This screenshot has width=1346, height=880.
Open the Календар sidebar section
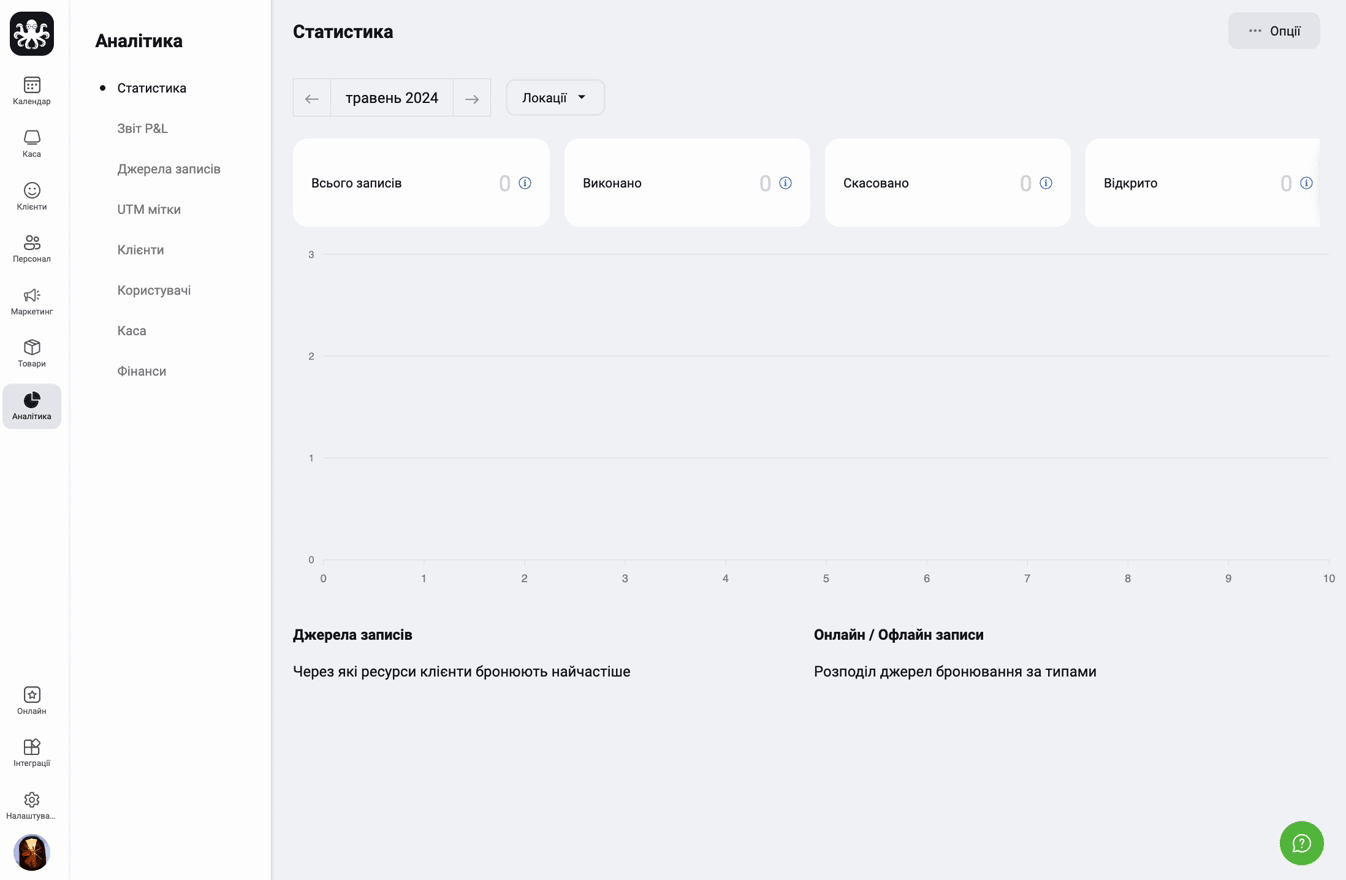pyautogui.click(x=32, y=91)
